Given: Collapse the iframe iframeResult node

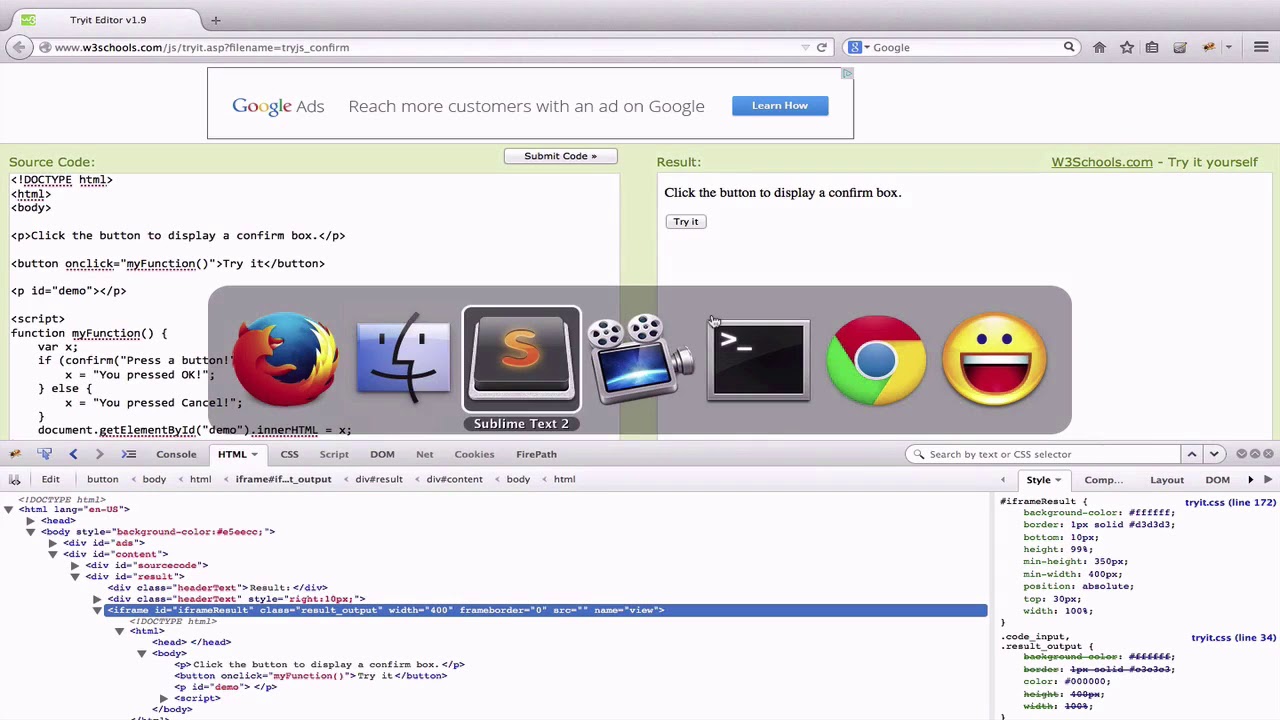Looking at the screenshot, I should point(97,610).
